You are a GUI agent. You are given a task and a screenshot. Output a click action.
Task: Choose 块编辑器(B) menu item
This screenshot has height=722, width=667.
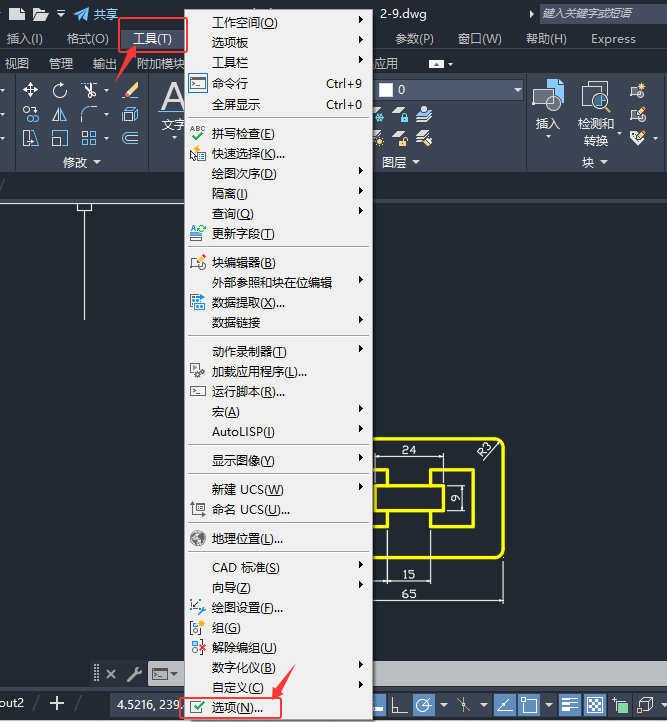coord(278,263)
